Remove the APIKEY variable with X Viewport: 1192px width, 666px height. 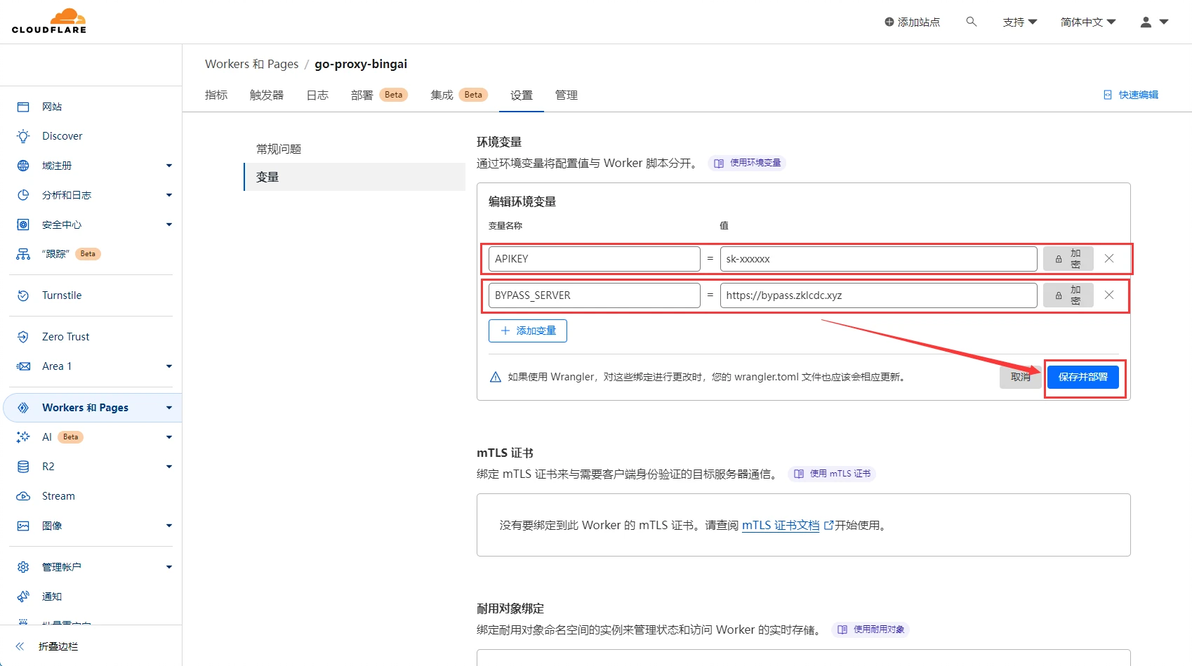click(1109, 258)
